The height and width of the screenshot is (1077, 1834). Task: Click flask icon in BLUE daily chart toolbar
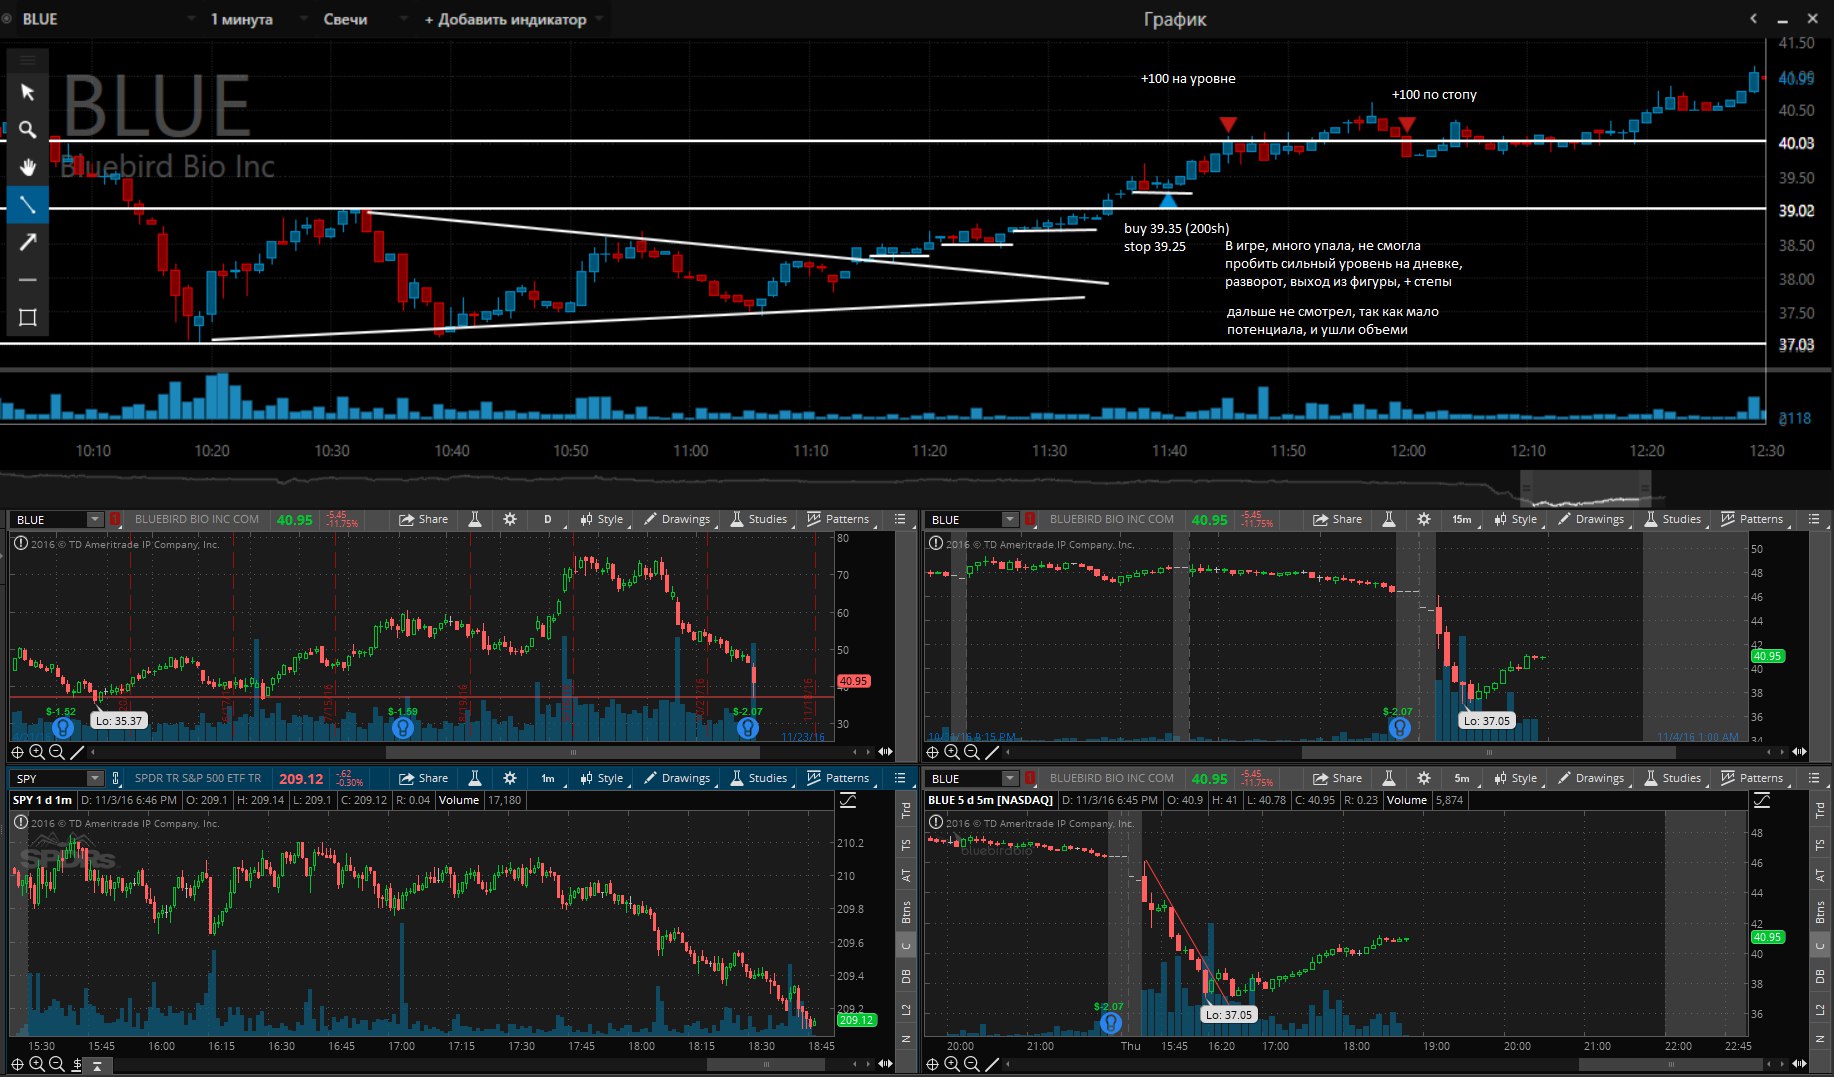click(x=475, y=519)
